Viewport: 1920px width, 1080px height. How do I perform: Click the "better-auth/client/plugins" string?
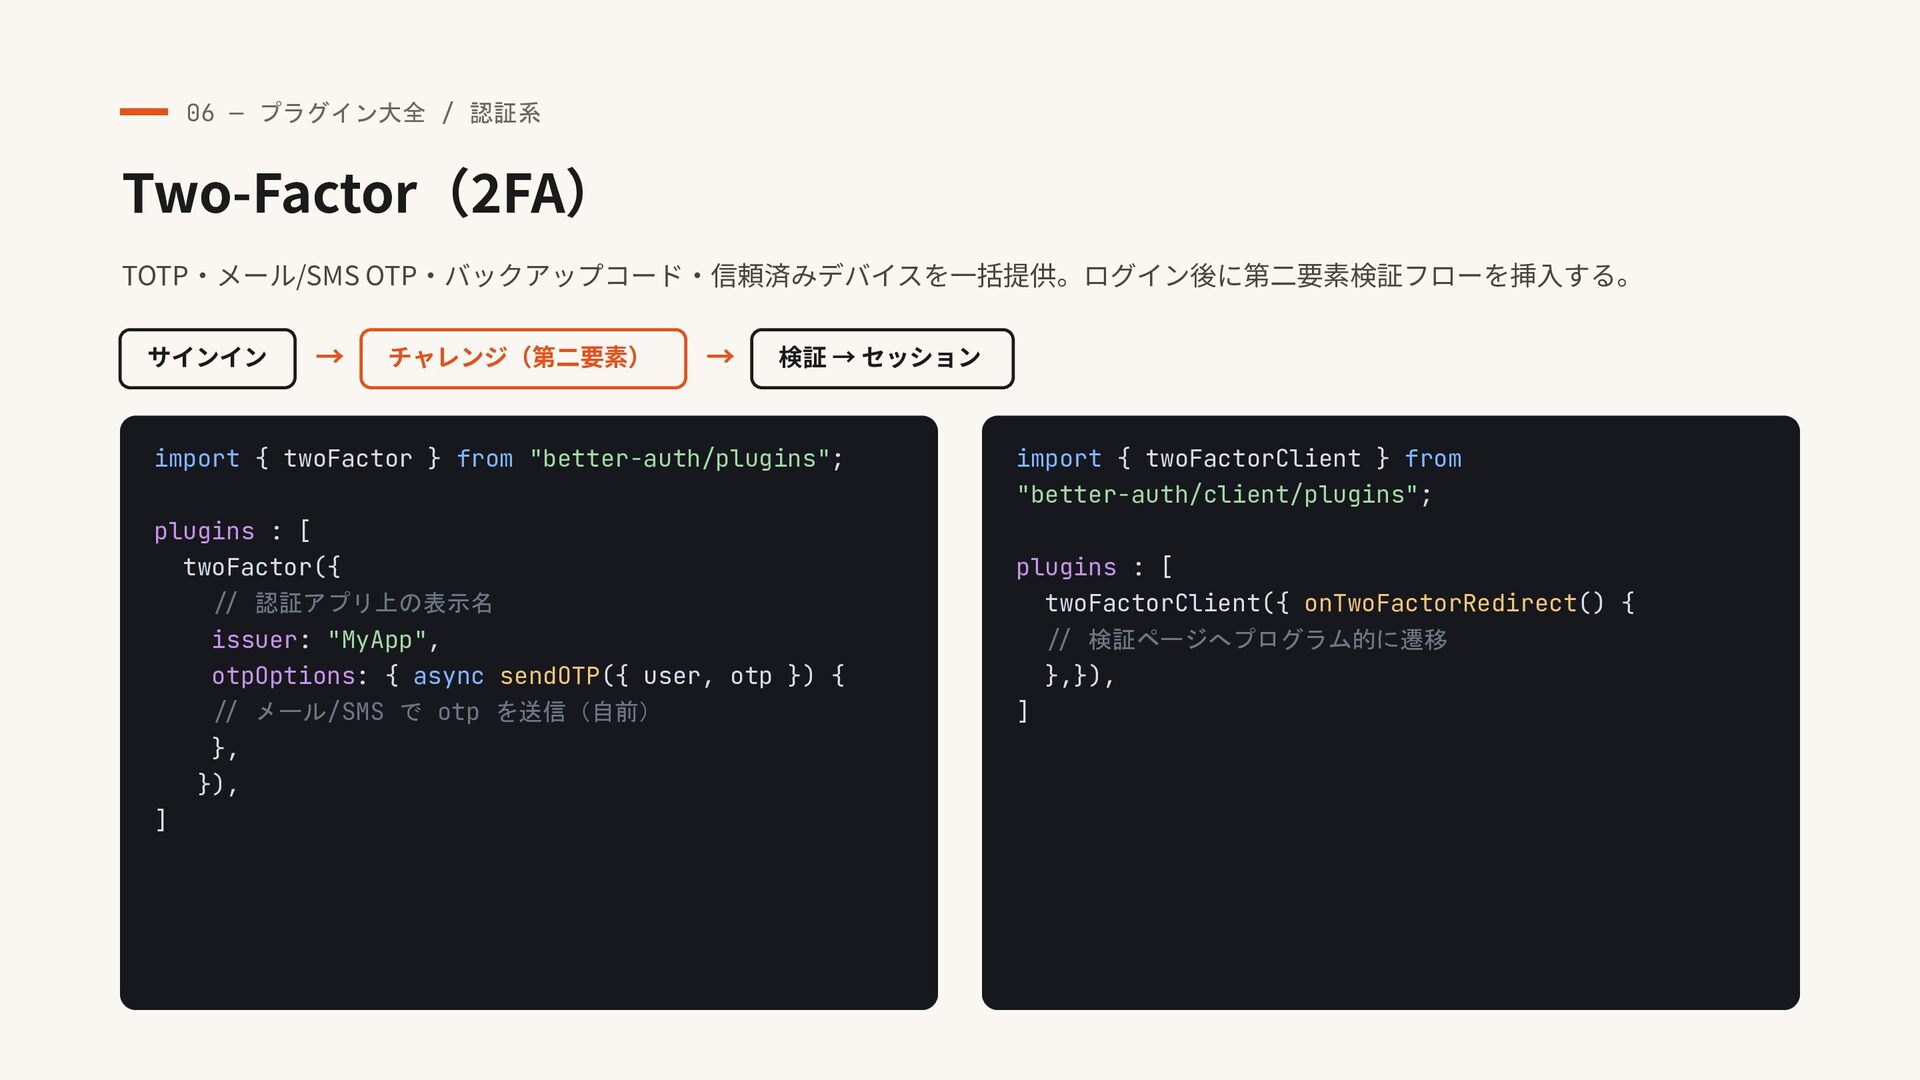(1217, 495)
